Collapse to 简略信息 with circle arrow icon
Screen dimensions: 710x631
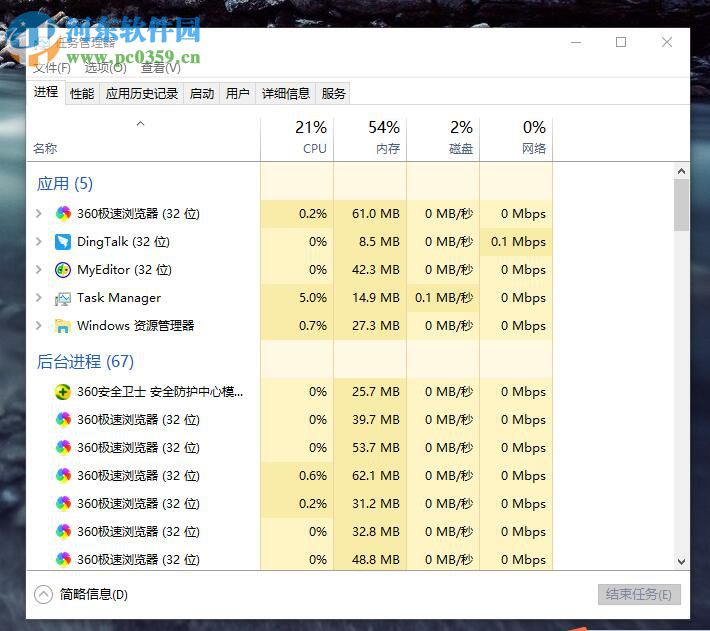pyautogui.click(x=43, y=594)
